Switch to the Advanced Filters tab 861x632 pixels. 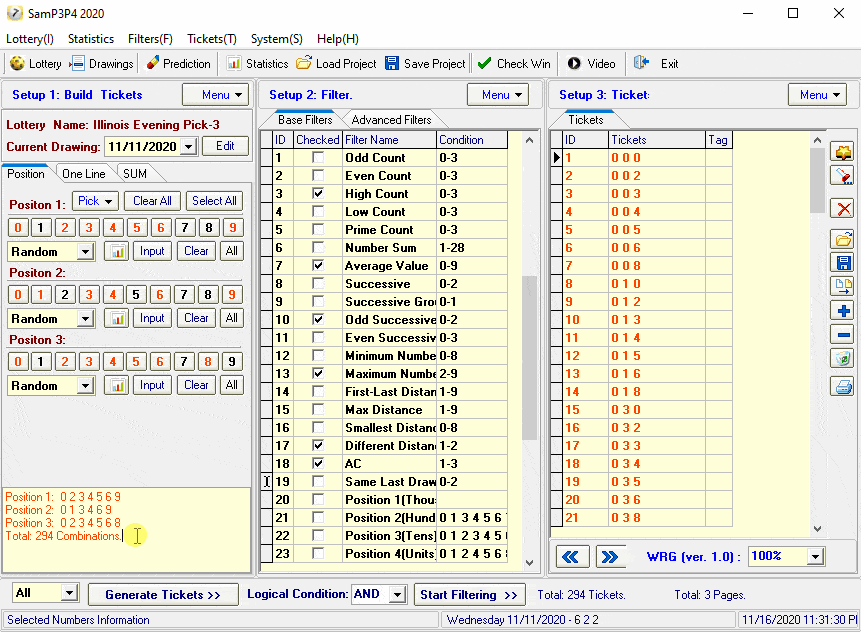tap(391, 120)
